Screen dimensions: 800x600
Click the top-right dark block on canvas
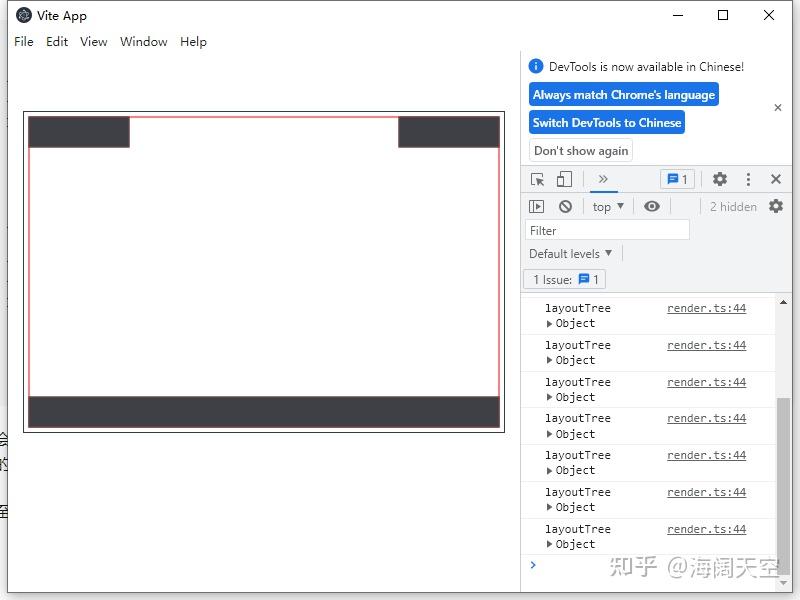(x=448, y=132)
